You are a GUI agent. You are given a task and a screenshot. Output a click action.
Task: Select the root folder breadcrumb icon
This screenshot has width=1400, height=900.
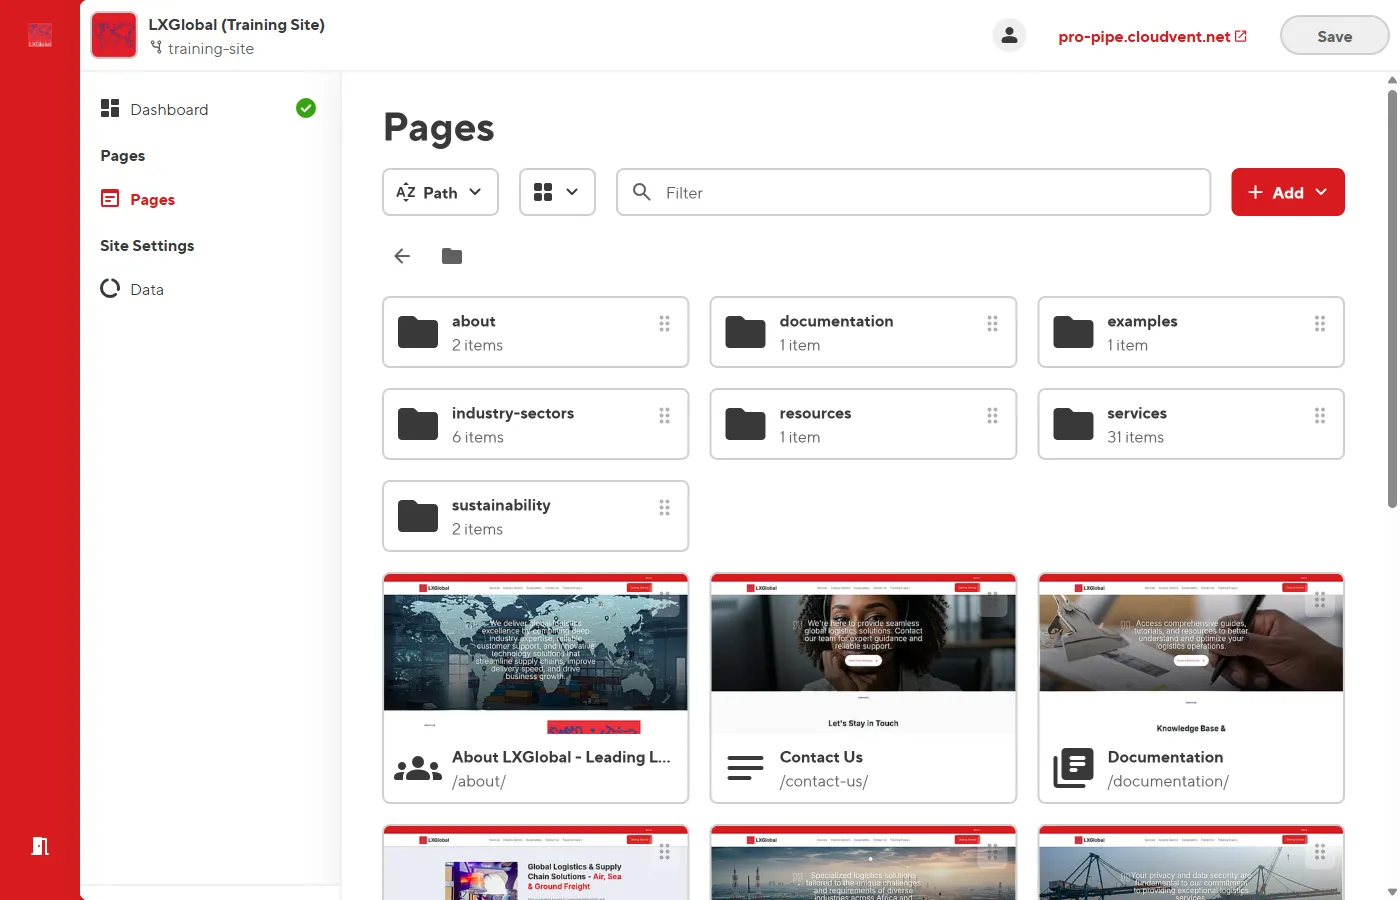[451, 256]
